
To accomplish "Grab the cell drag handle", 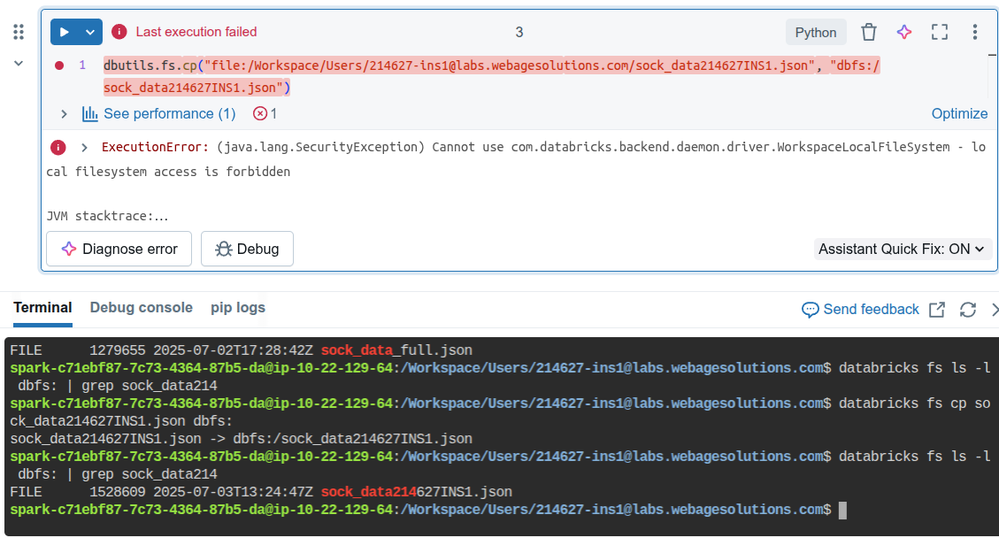I will pyautogui.click(x=18, y=32).
